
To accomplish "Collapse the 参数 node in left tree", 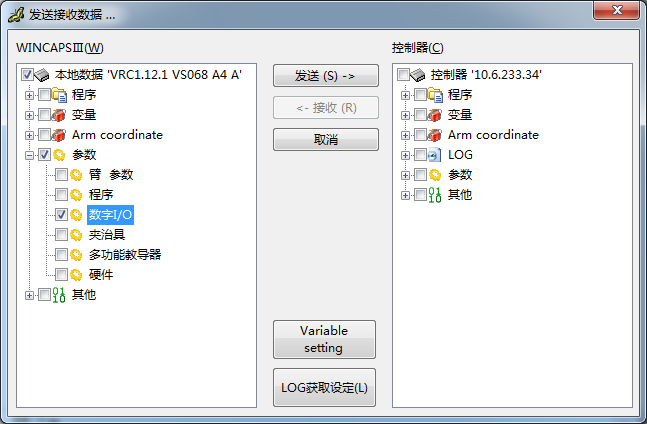I will [x=29, y=155].
